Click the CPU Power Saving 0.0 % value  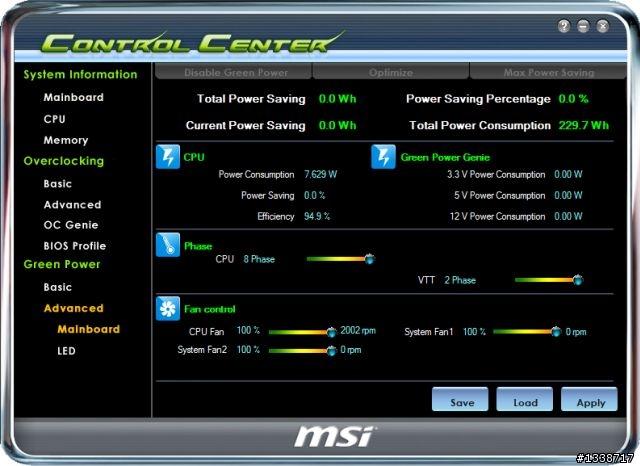click(315, 195)
